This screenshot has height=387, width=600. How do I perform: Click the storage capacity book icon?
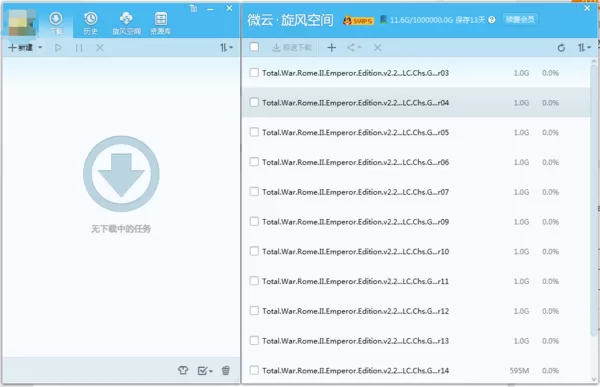[383, 19]
